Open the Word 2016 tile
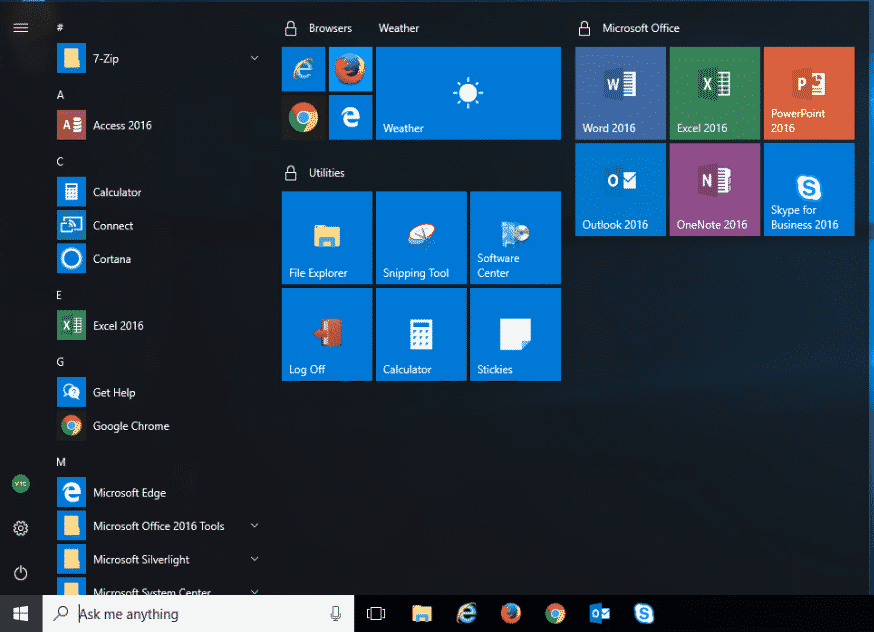Viewport: 874px width, 632px height. 620,93
